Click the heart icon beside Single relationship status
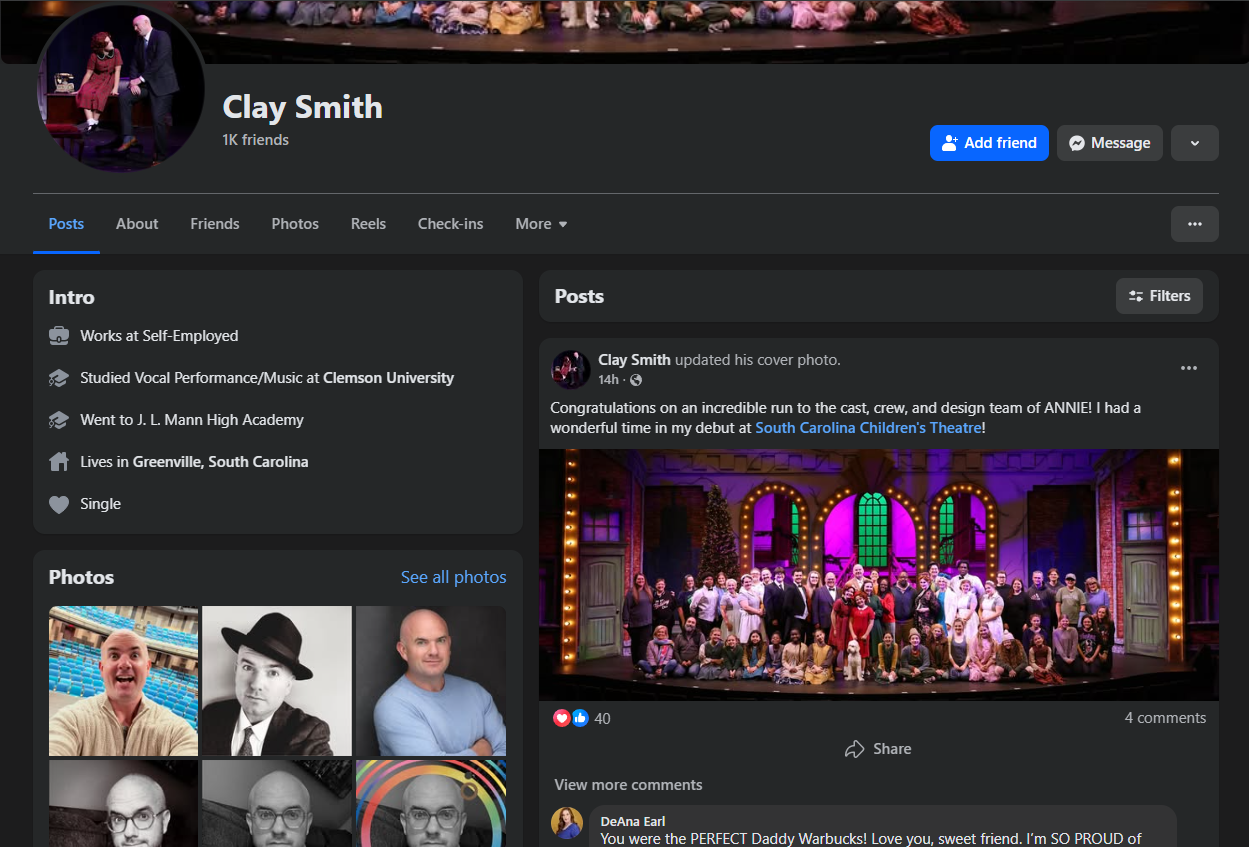 point(59,503)
